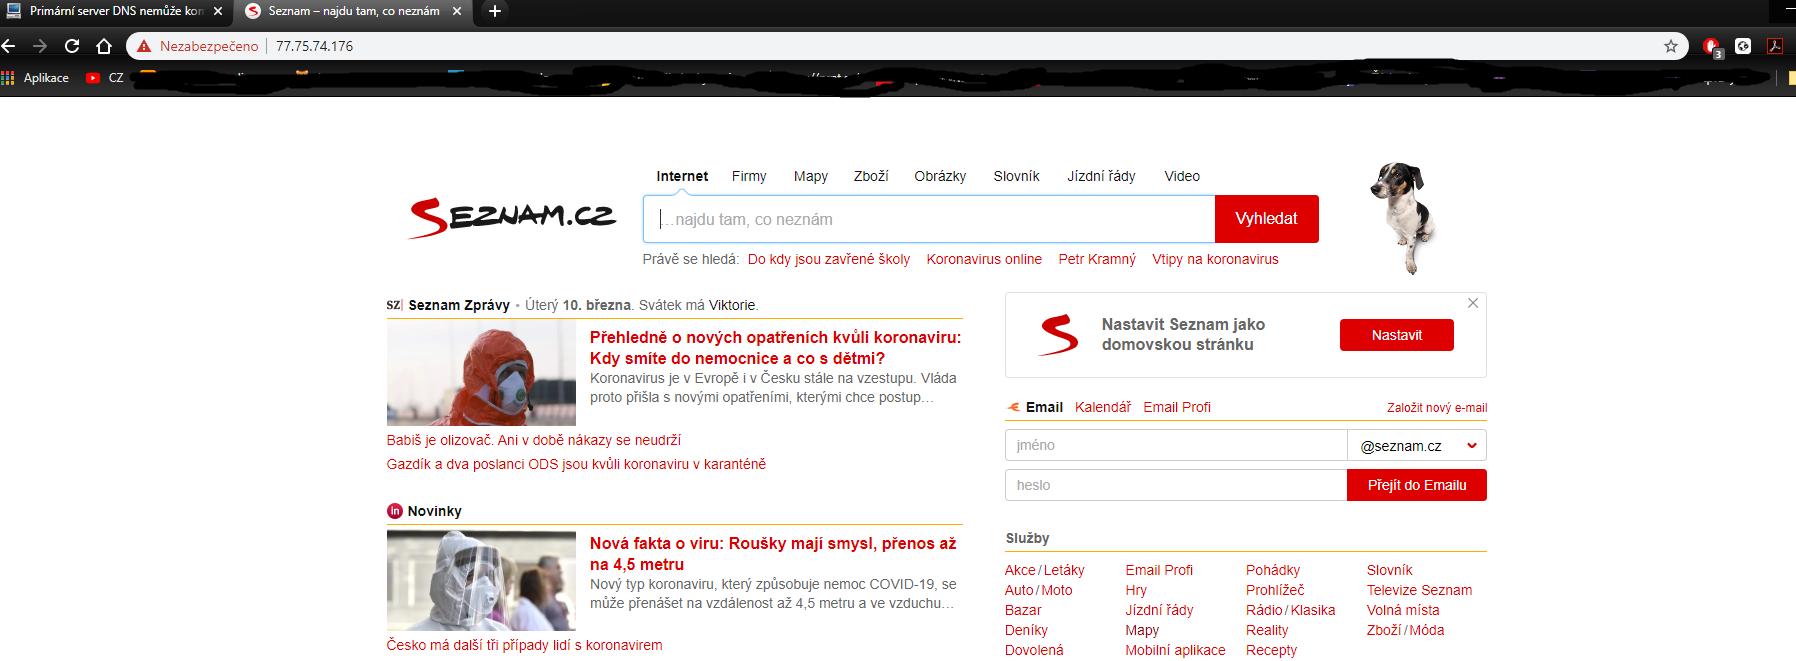Expand the @seznam.cz email domain dropdown
Image resolution: width=1796 pixels, height=661 pixels.
[x=1416, y=446]
